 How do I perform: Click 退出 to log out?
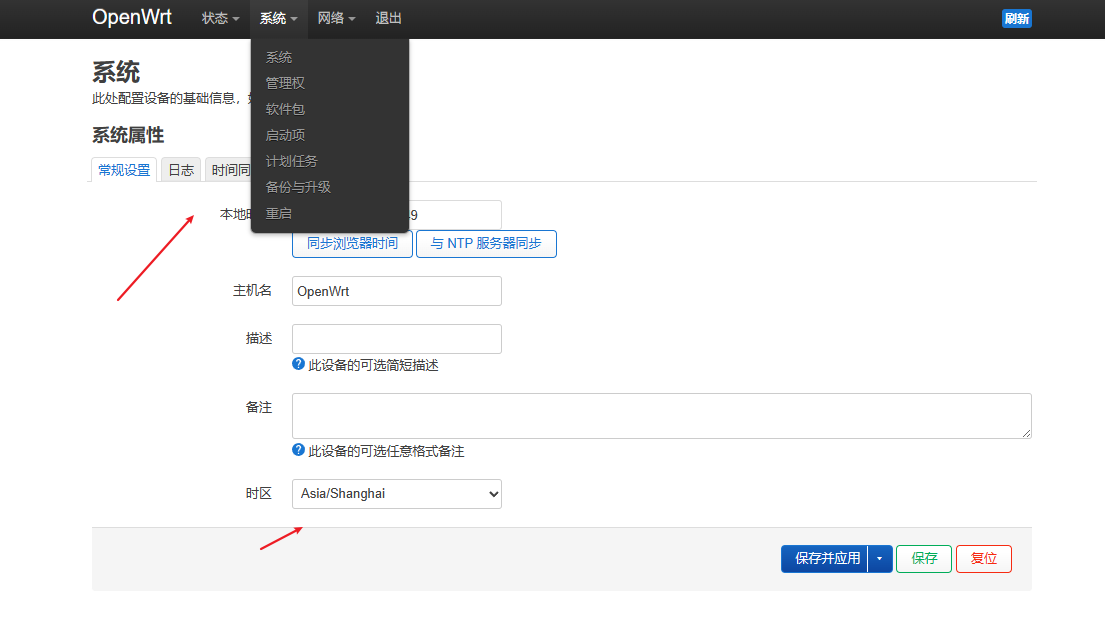point(388,18)
